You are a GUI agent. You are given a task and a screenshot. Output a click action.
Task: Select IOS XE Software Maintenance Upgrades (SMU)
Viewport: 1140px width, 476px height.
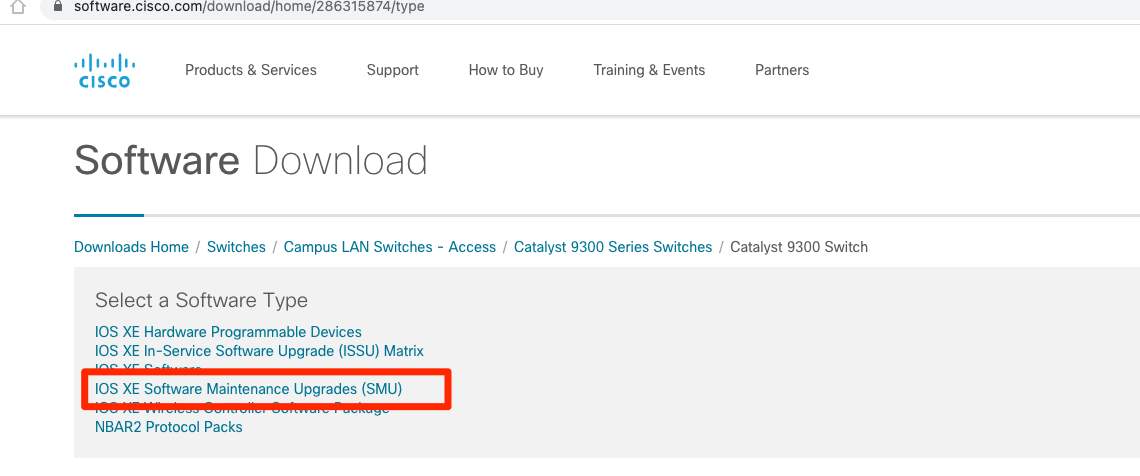tap(248, 389)
